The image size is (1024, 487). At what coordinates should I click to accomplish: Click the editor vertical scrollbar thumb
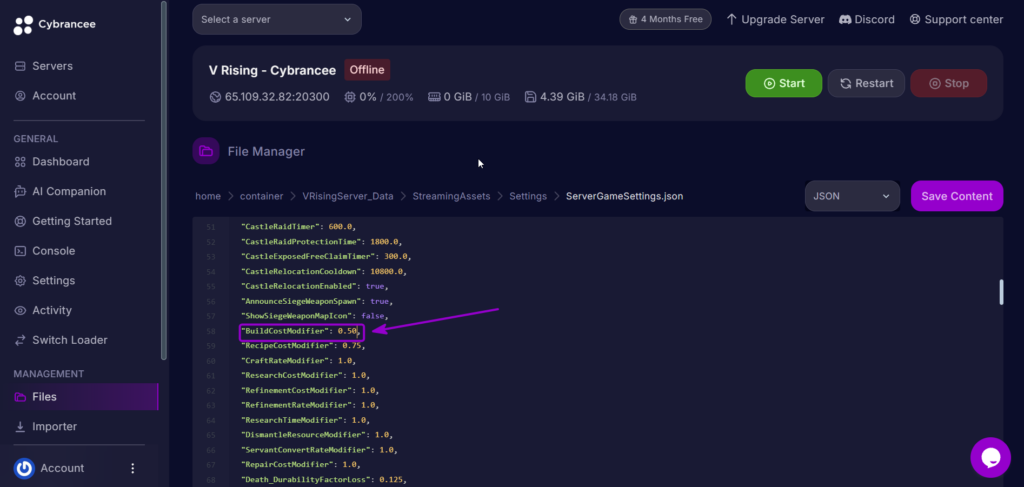(x=1001, y=292)
